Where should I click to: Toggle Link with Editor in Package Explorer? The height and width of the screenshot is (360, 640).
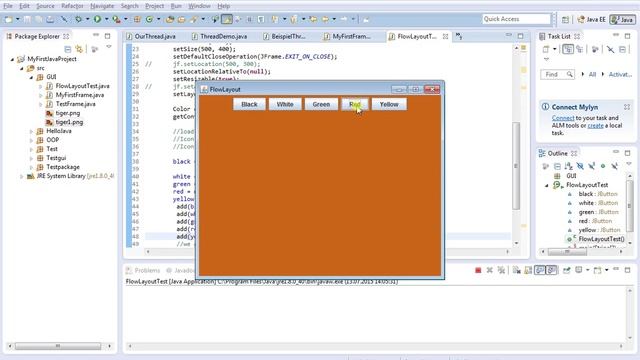[79, 49]
